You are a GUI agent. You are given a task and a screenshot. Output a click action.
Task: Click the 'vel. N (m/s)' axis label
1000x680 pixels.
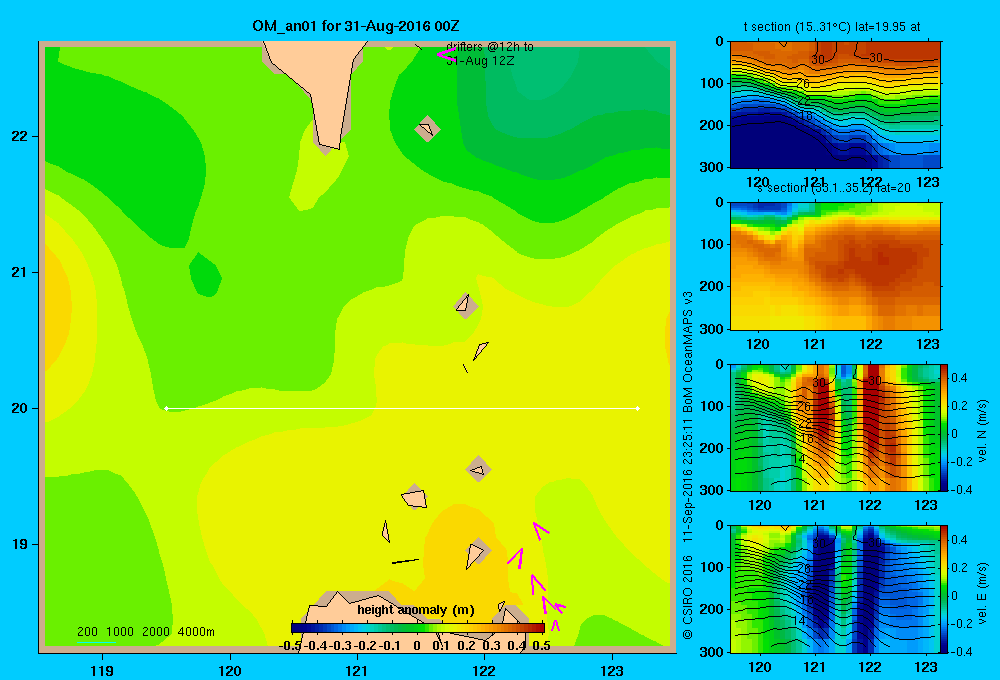[x=983, y=430]
